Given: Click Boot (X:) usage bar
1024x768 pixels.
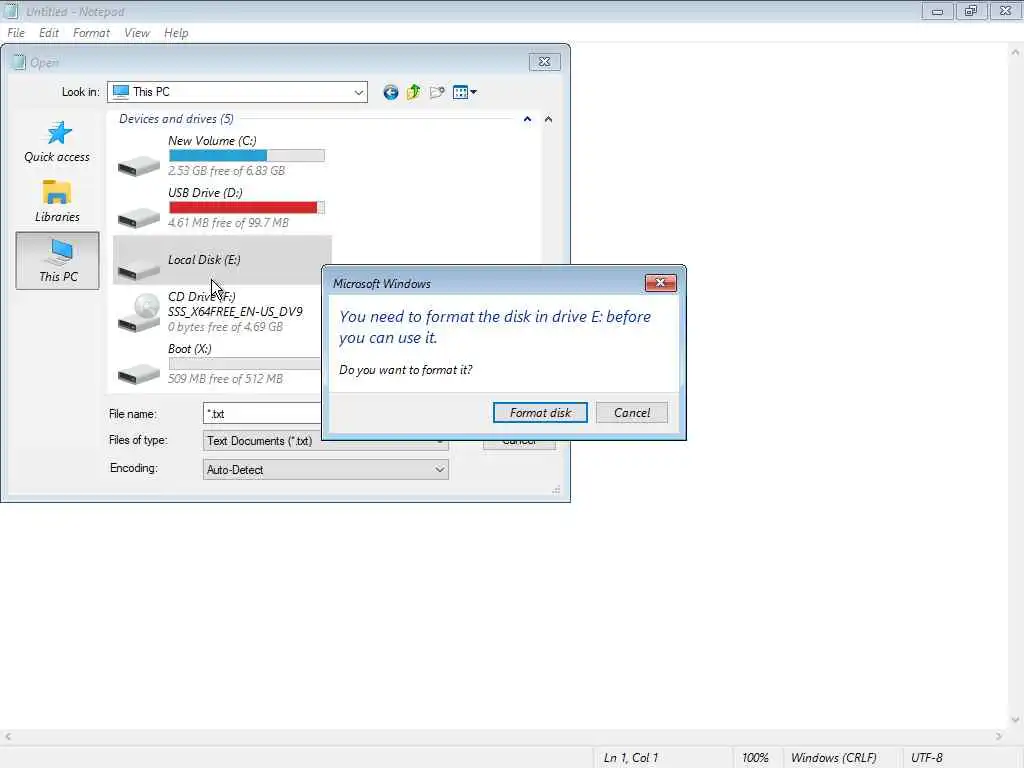Looking at the screenshot, I should point(244,364).
